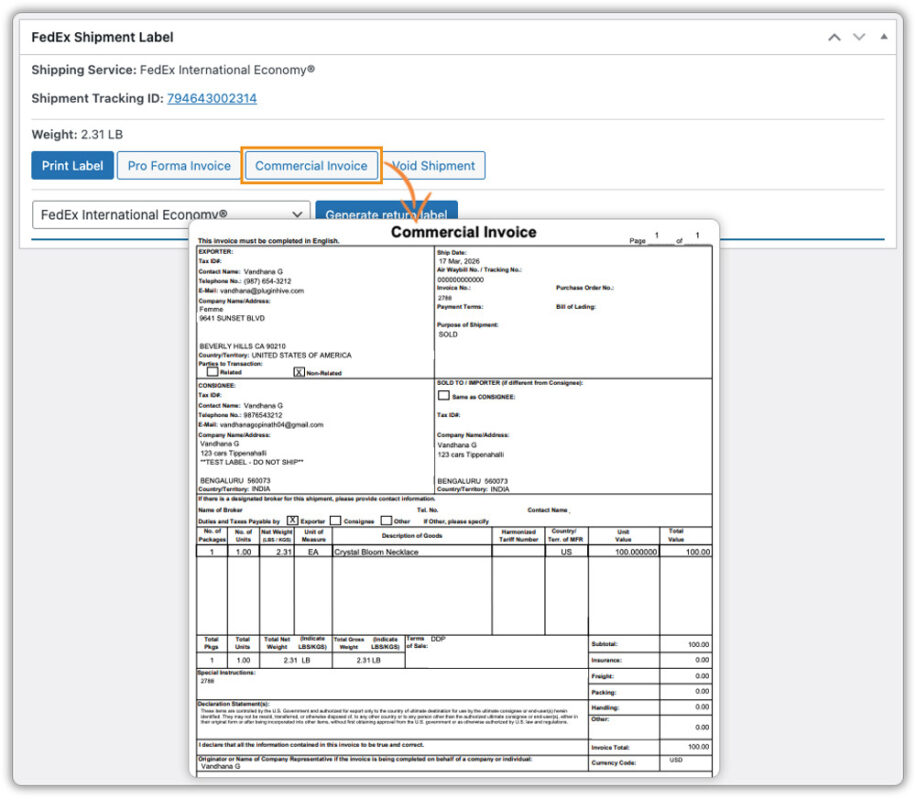Open the Pro Forma Invoice
This screenshot has height=800, width=916.
179,166
